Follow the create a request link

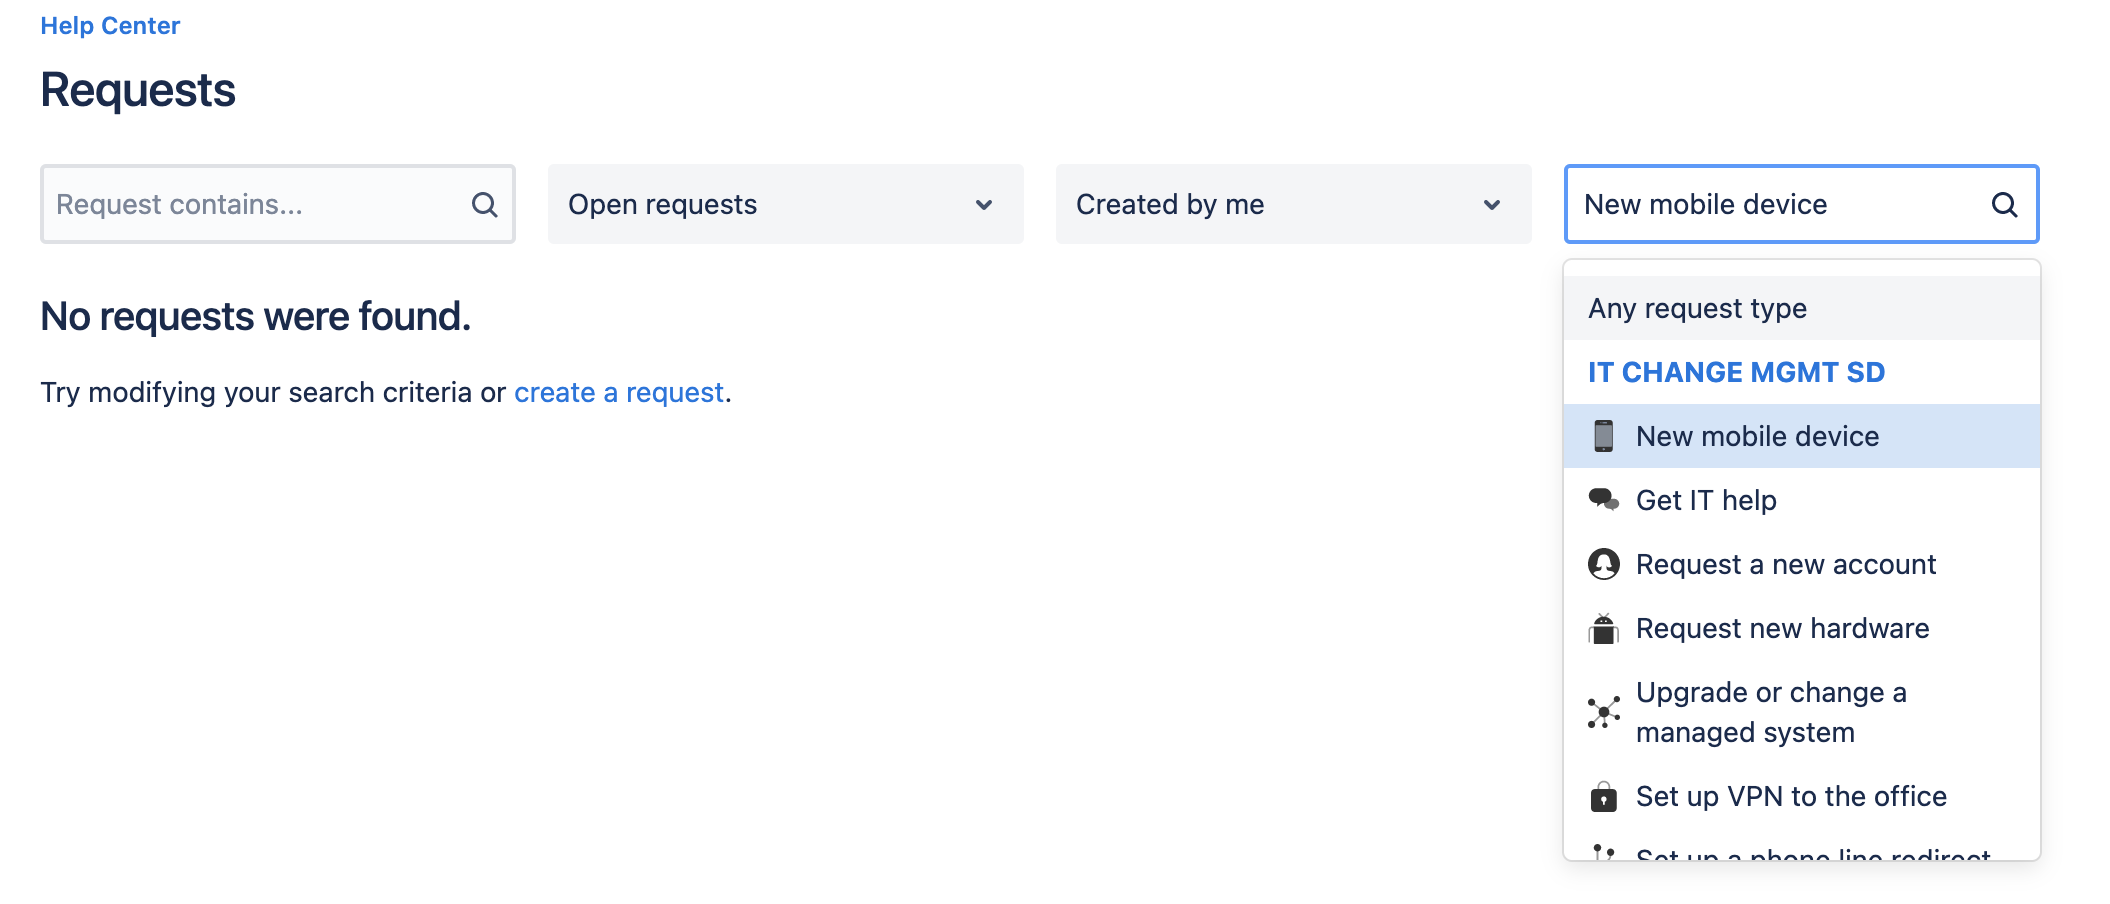[x=618, y=392]
